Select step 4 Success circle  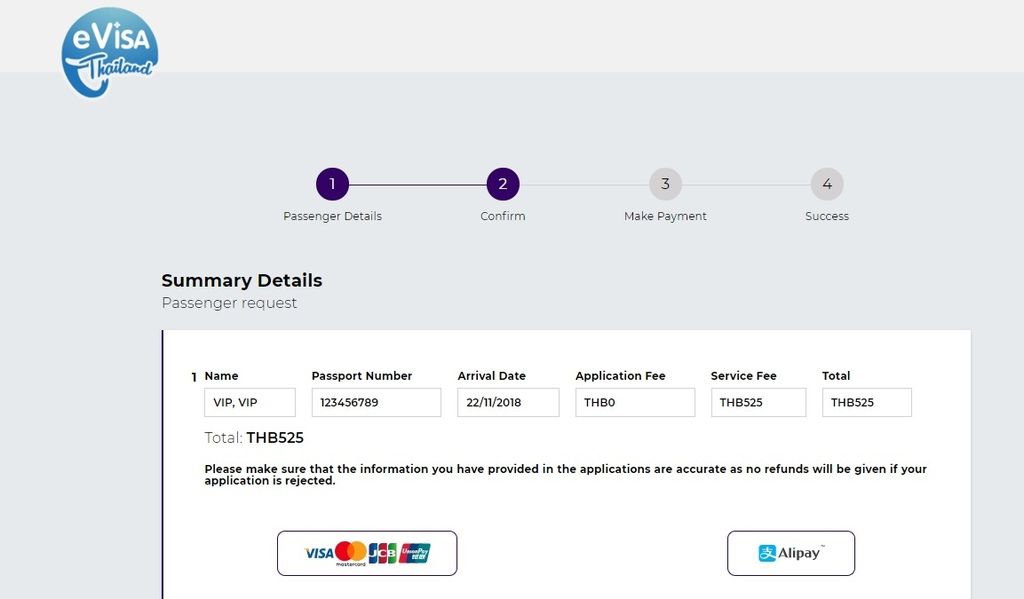click(827, 184)
